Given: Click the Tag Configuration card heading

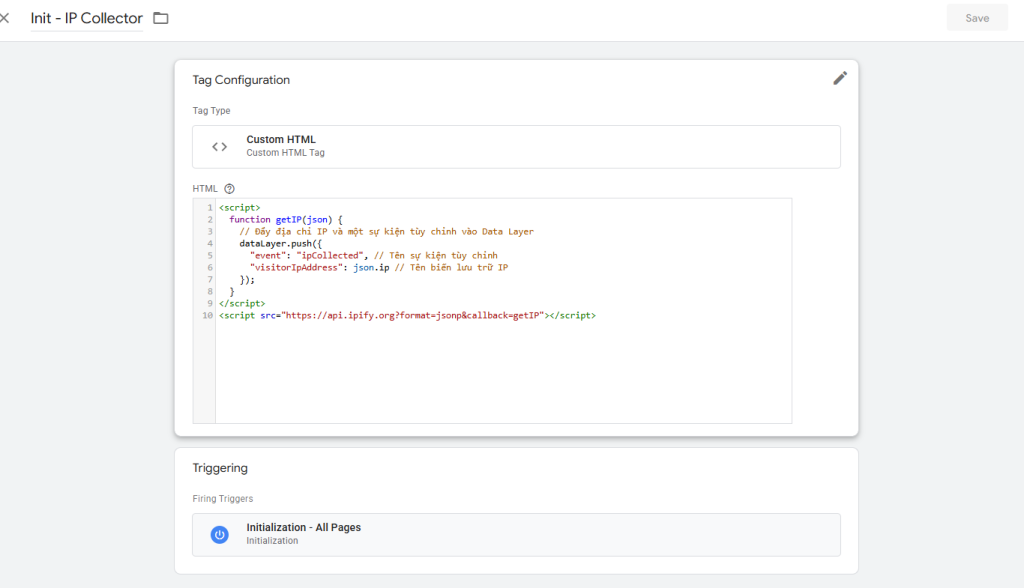Looking at the screenshot, I should (241, 80).
